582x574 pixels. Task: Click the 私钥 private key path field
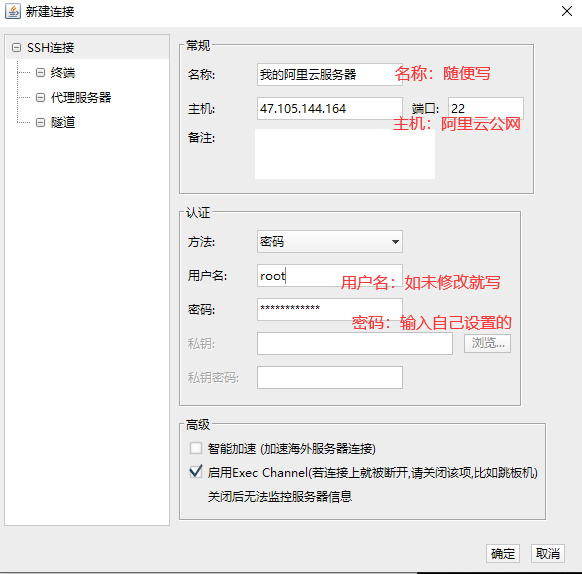coord(354,343)
